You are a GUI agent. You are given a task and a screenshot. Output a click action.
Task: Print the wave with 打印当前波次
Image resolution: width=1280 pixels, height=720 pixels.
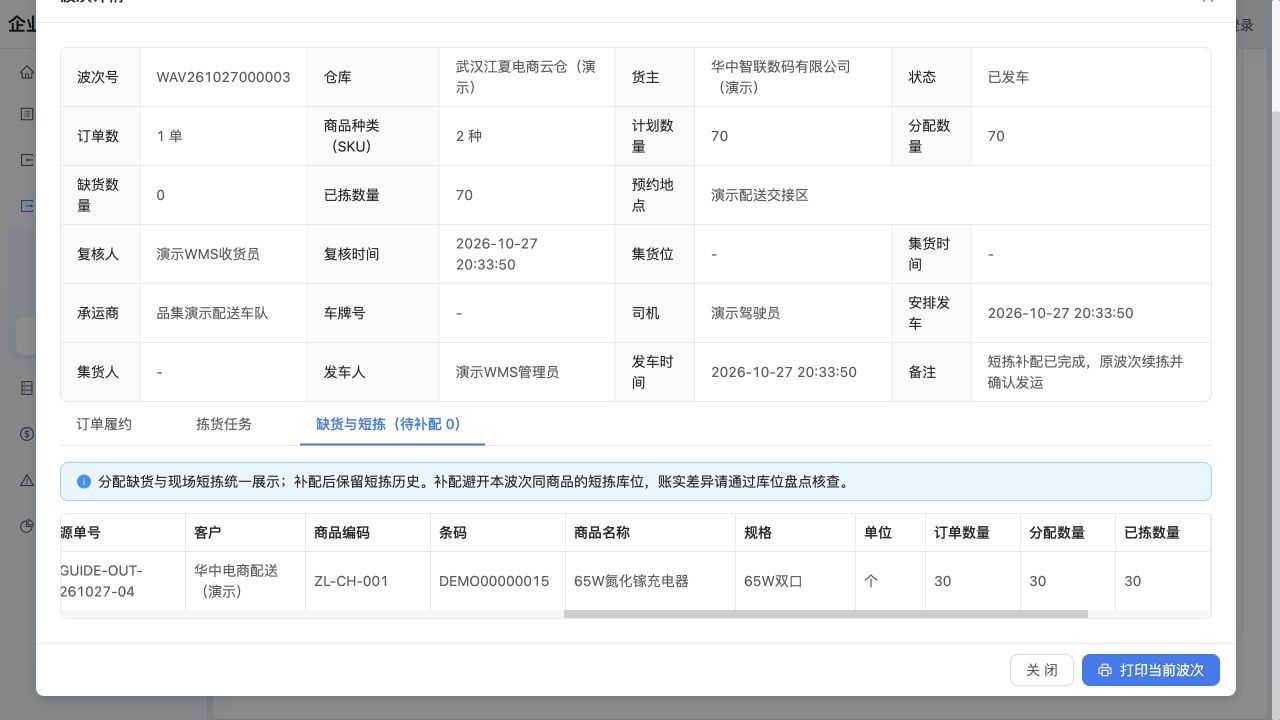(1151, 670)
